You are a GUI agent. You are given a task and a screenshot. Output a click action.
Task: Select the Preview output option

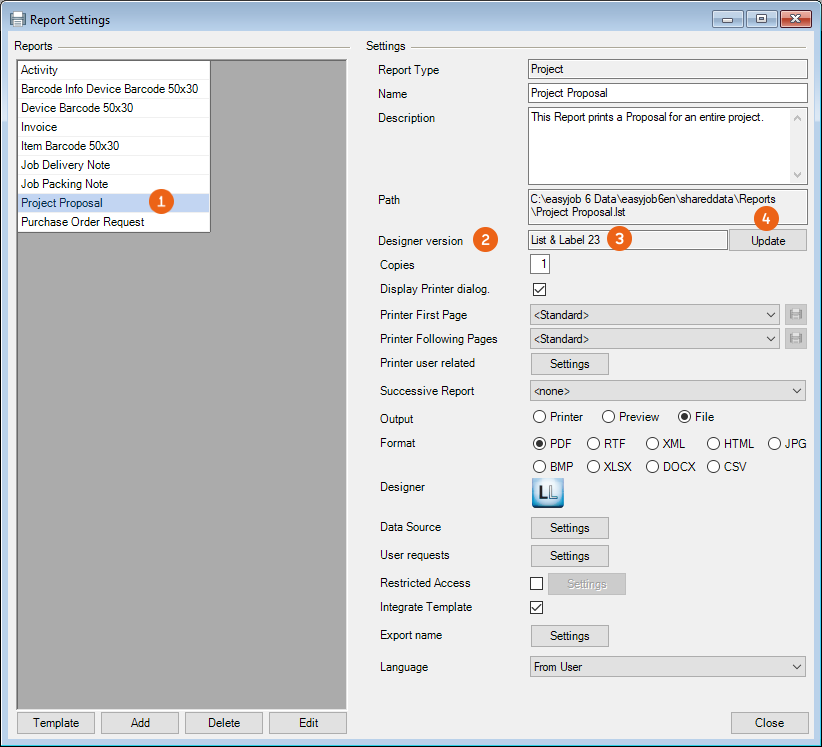(x=608, y=417)
